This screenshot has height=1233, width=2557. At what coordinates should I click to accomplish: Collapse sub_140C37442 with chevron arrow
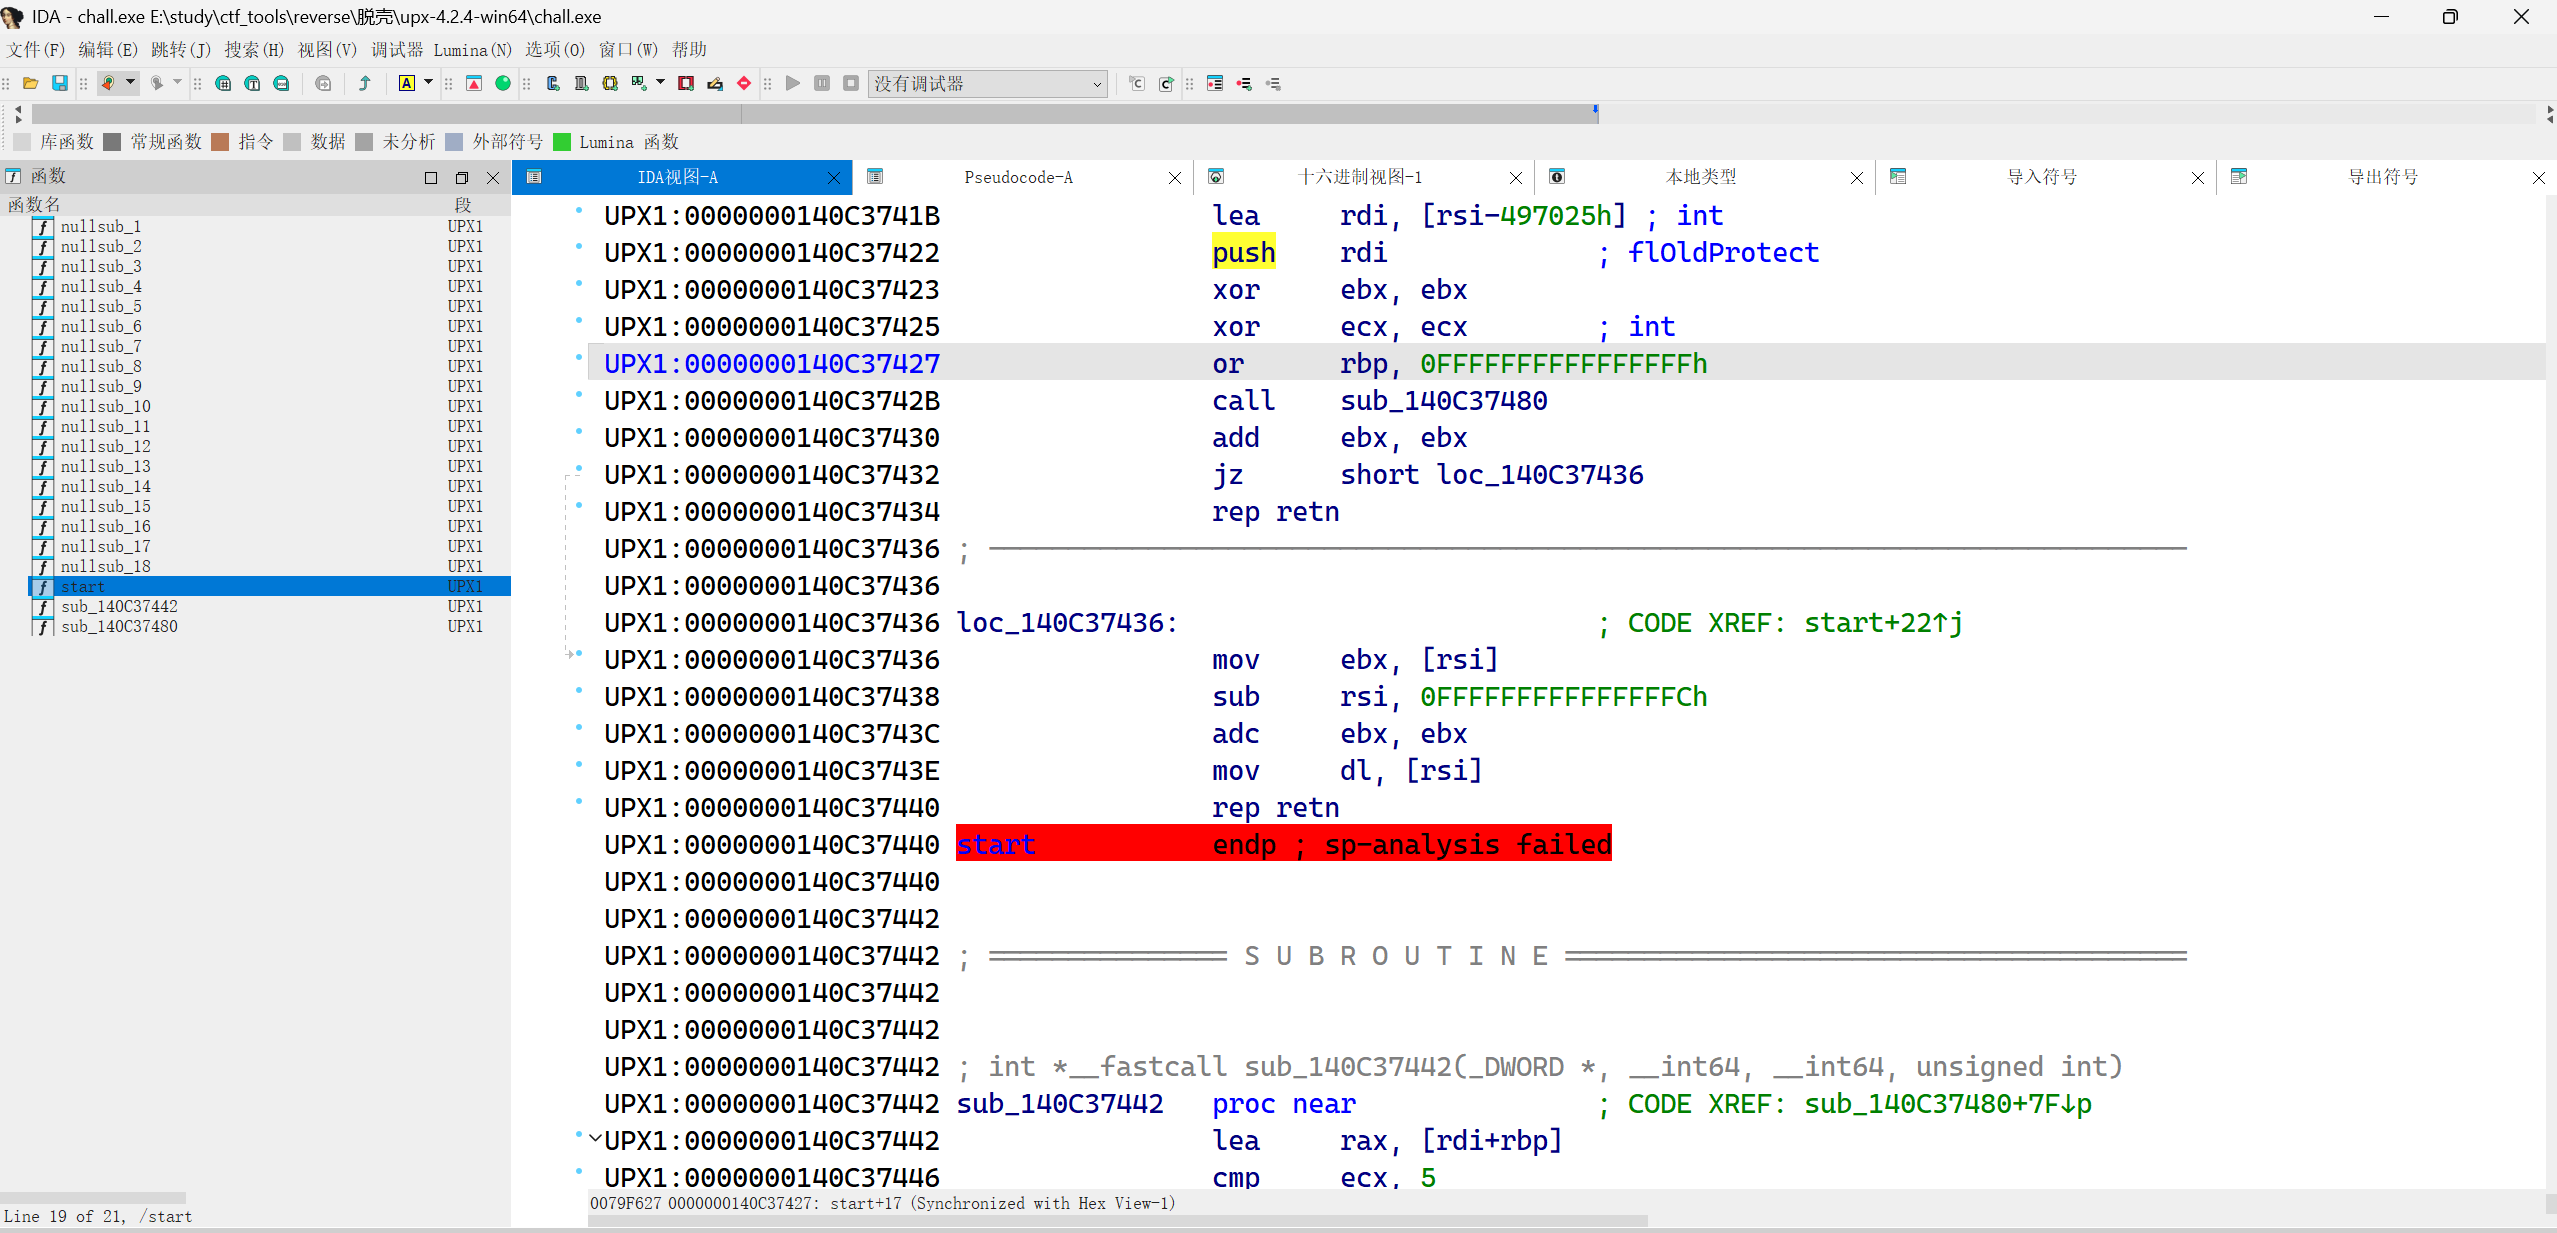(x=595, y=1138)
